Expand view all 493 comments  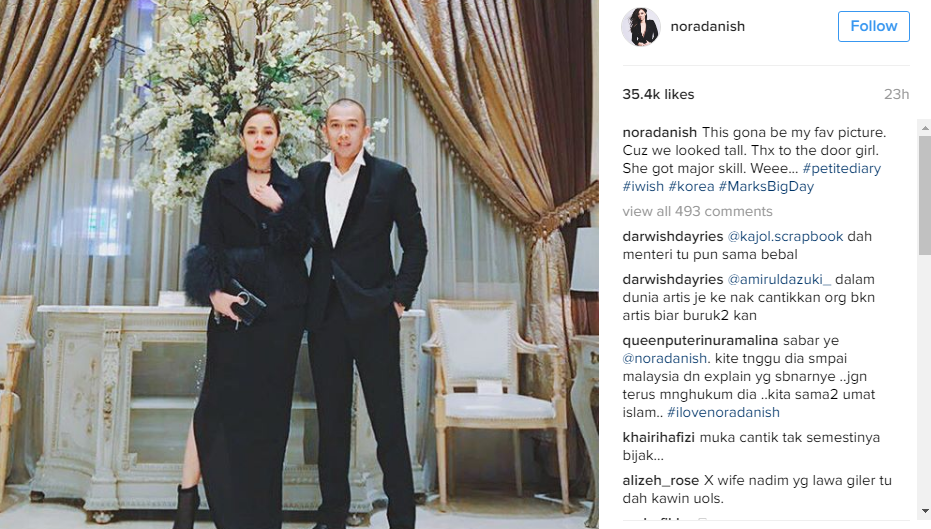(697, 211)
